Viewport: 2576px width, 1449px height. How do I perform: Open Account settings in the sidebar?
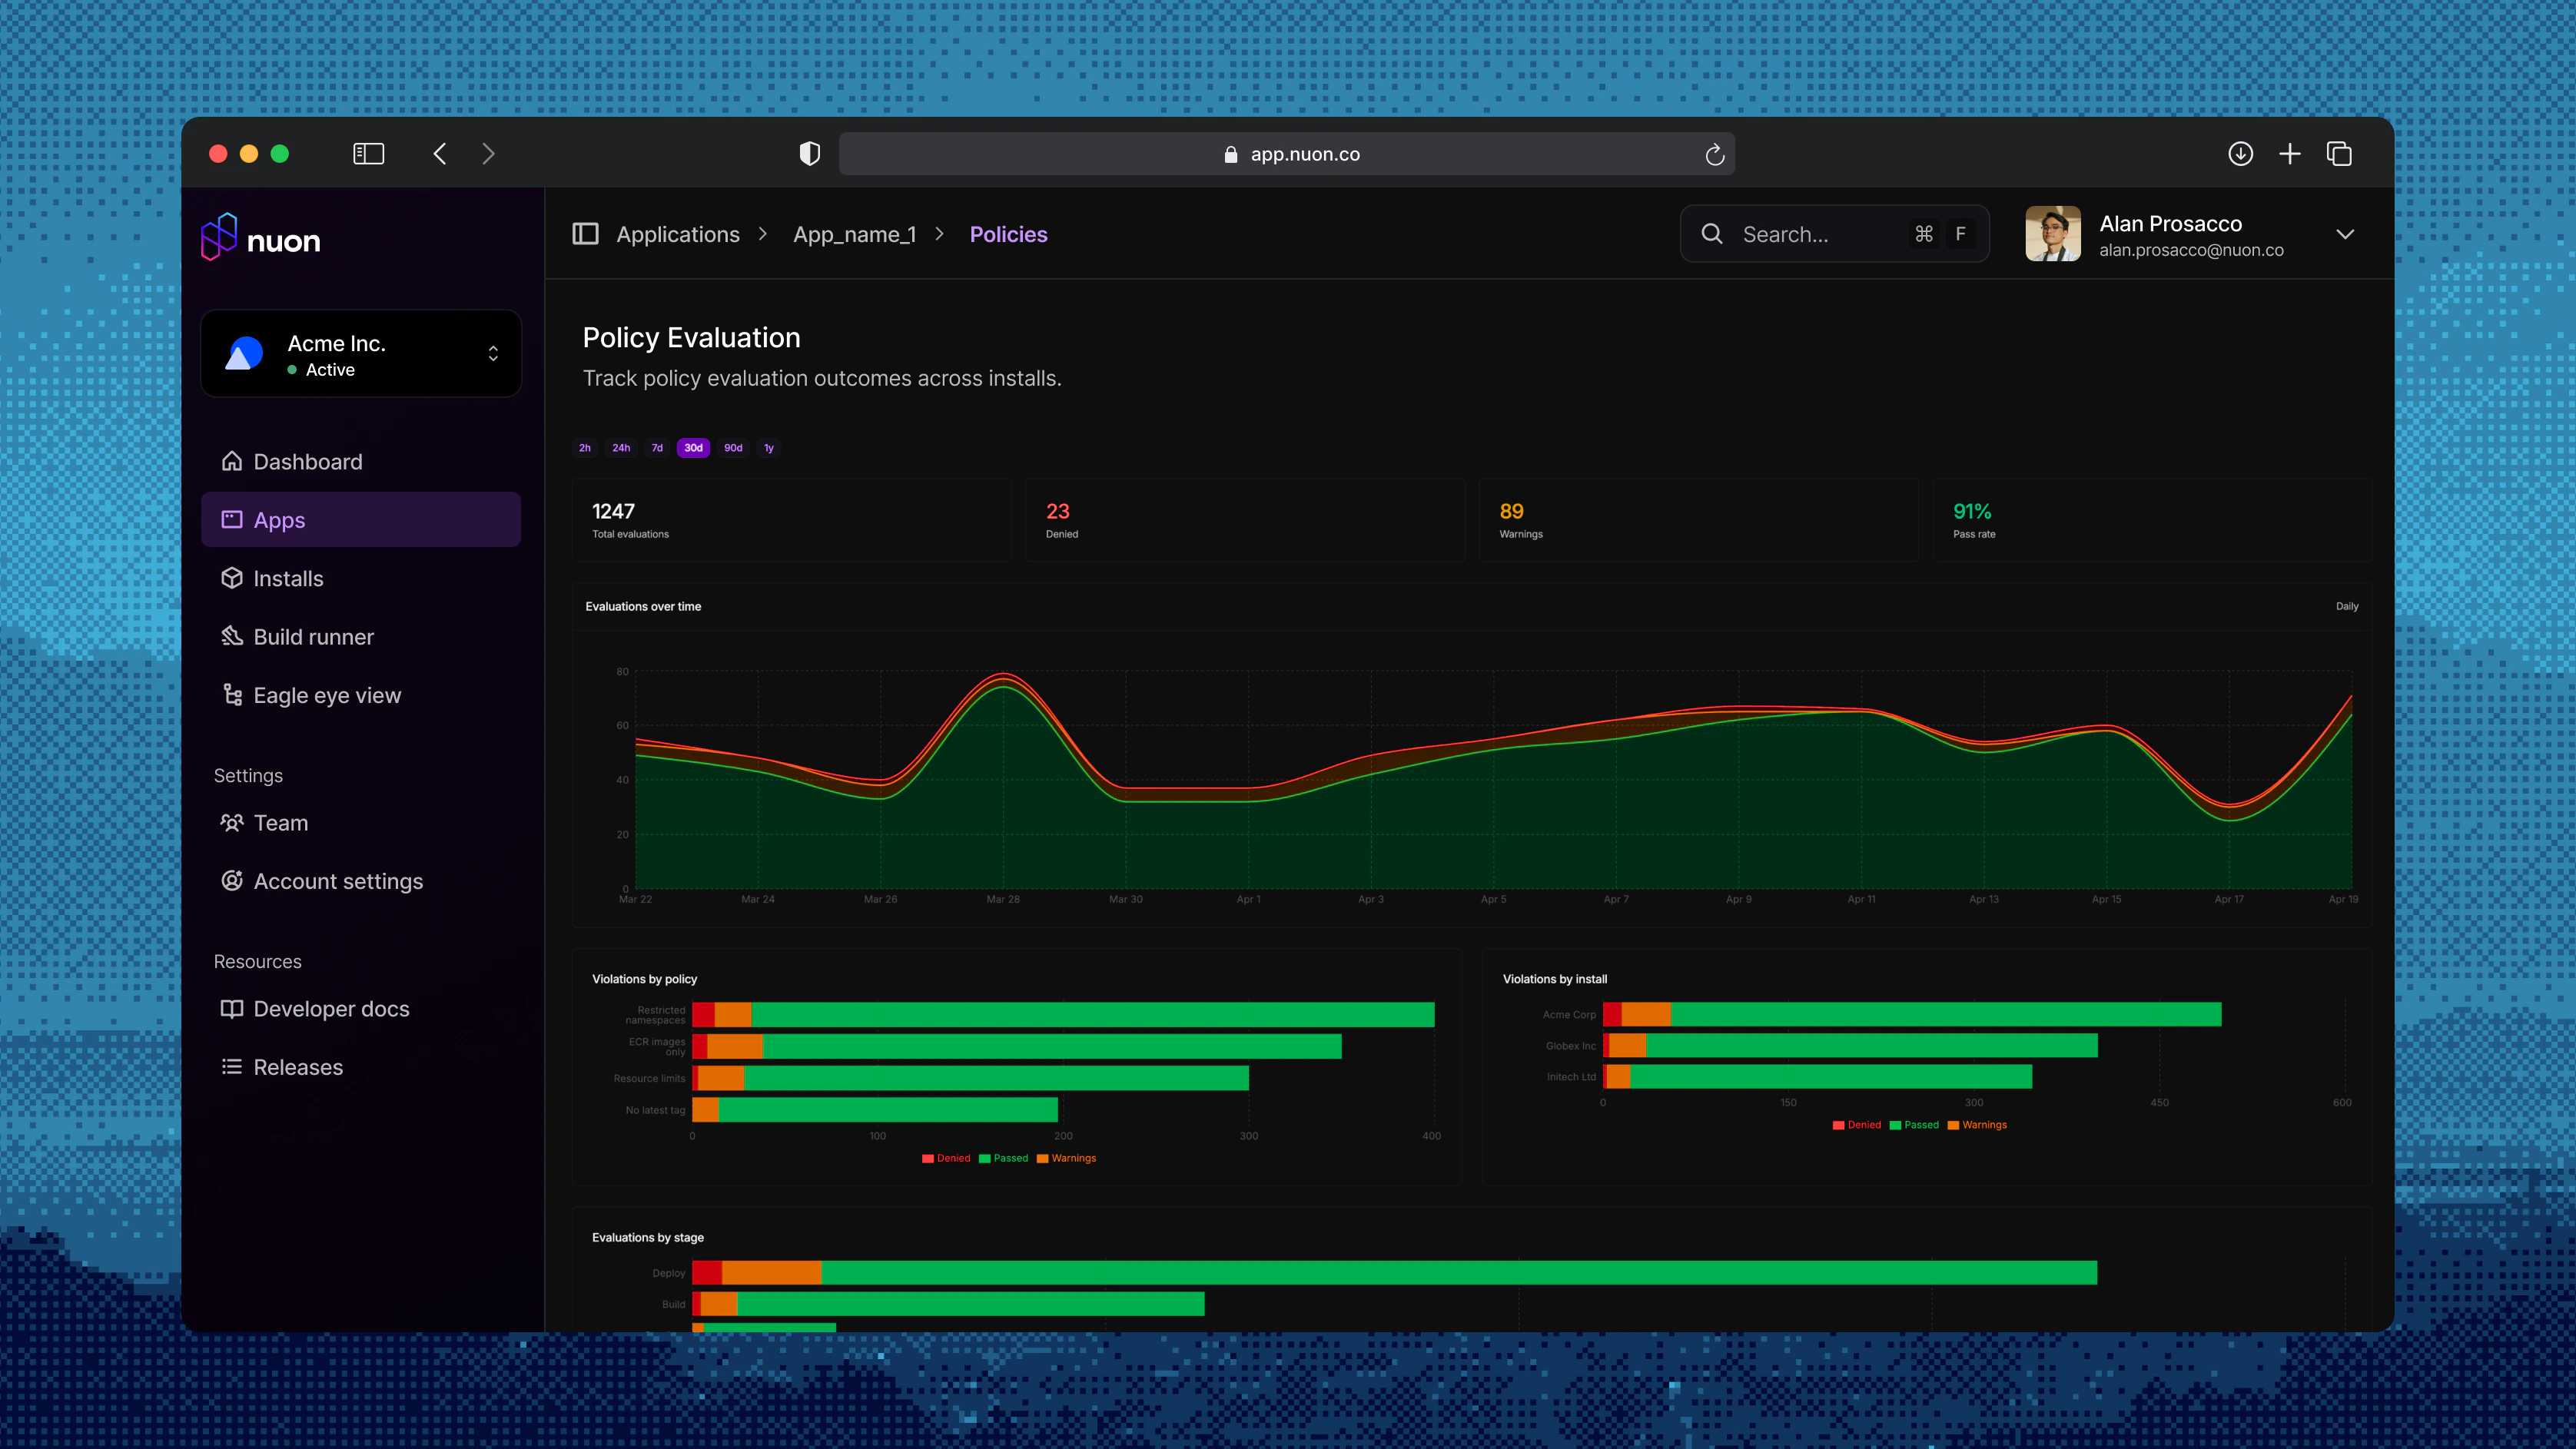point(338,881)
